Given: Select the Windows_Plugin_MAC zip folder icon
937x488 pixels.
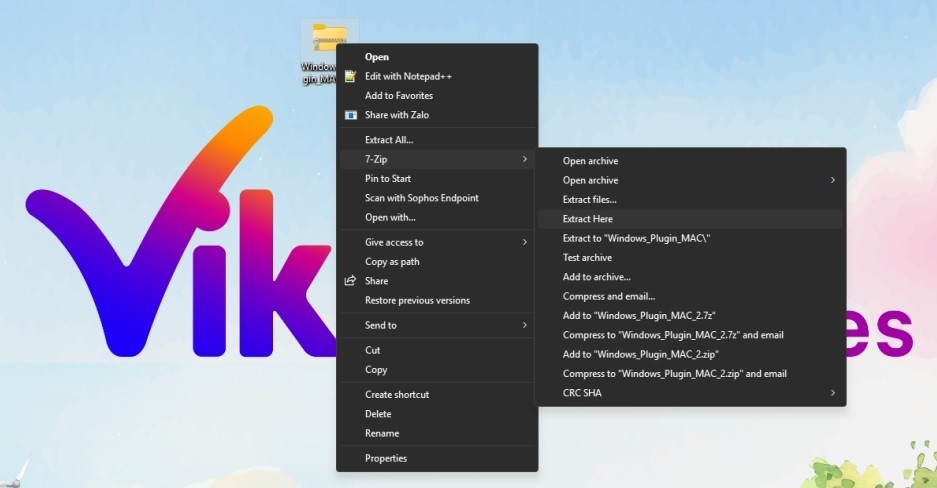Looking at the screenshot, I should [329, 39].
